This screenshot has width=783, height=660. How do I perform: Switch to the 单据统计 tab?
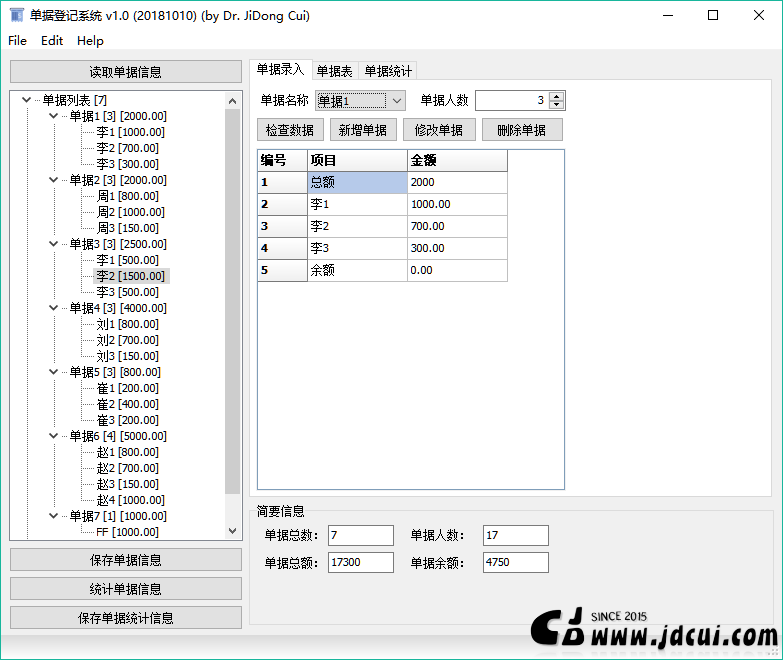[x=388, y=71]
